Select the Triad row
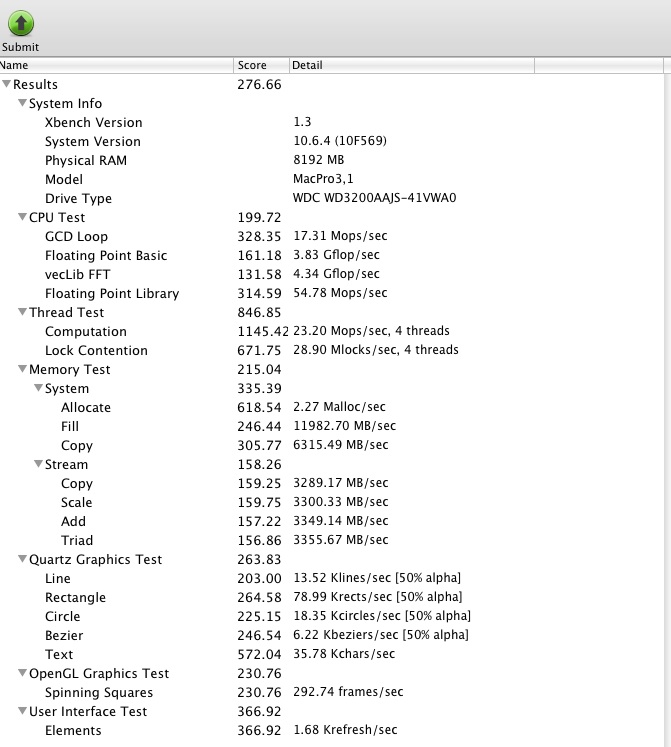 [332, 540]
